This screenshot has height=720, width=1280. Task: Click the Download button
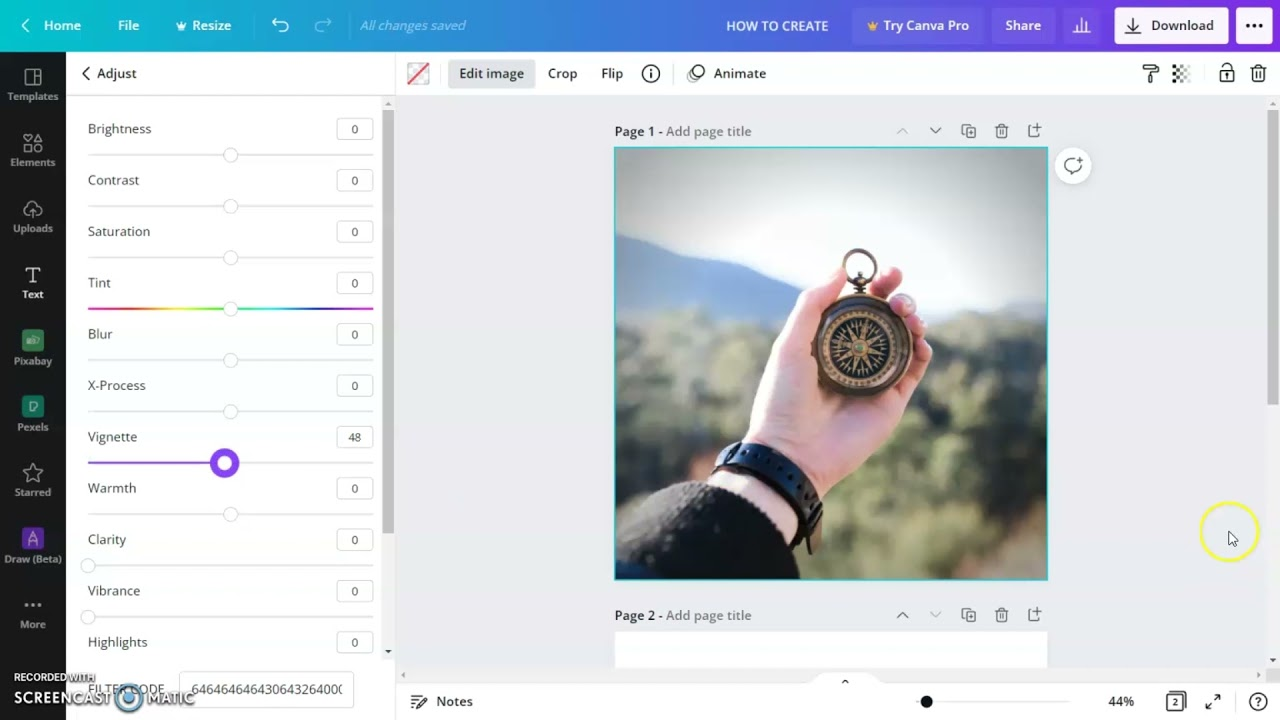pyautogui.click(x=1170, y=25)
